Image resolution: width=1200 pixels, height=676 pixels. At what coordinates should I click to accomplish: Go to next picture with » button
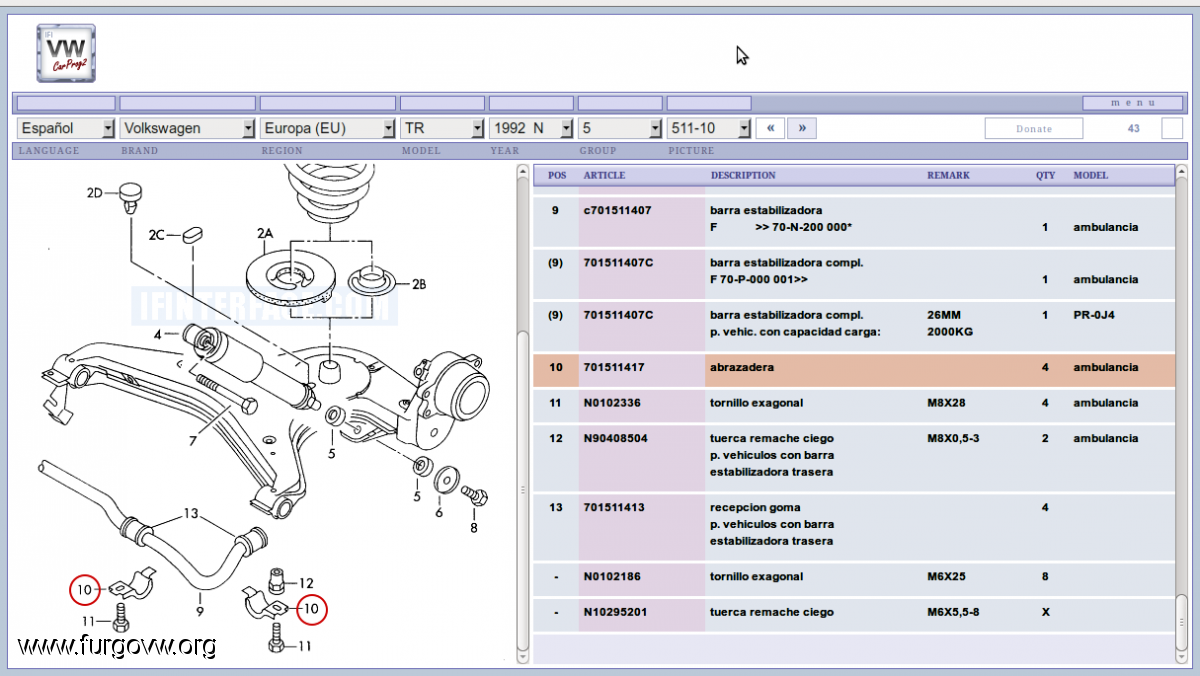802,128
